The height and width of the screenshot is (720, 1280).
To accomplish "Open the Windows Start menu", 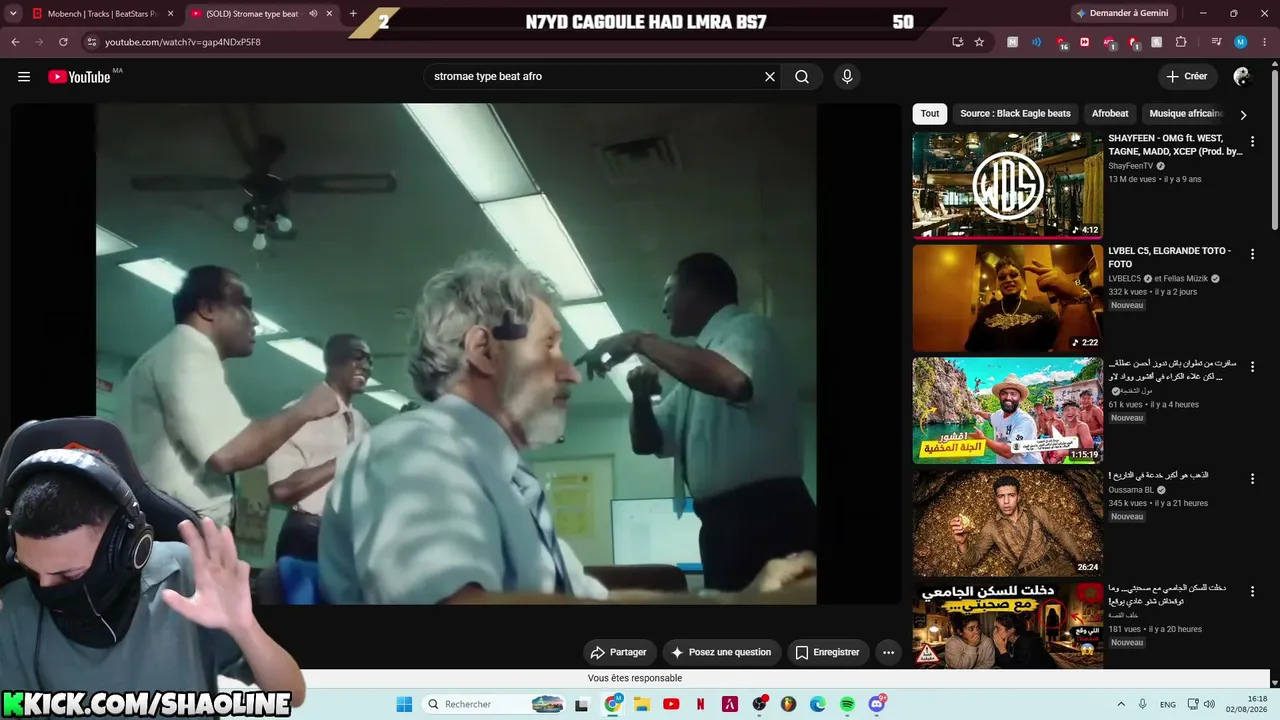I will pos(404,704).
